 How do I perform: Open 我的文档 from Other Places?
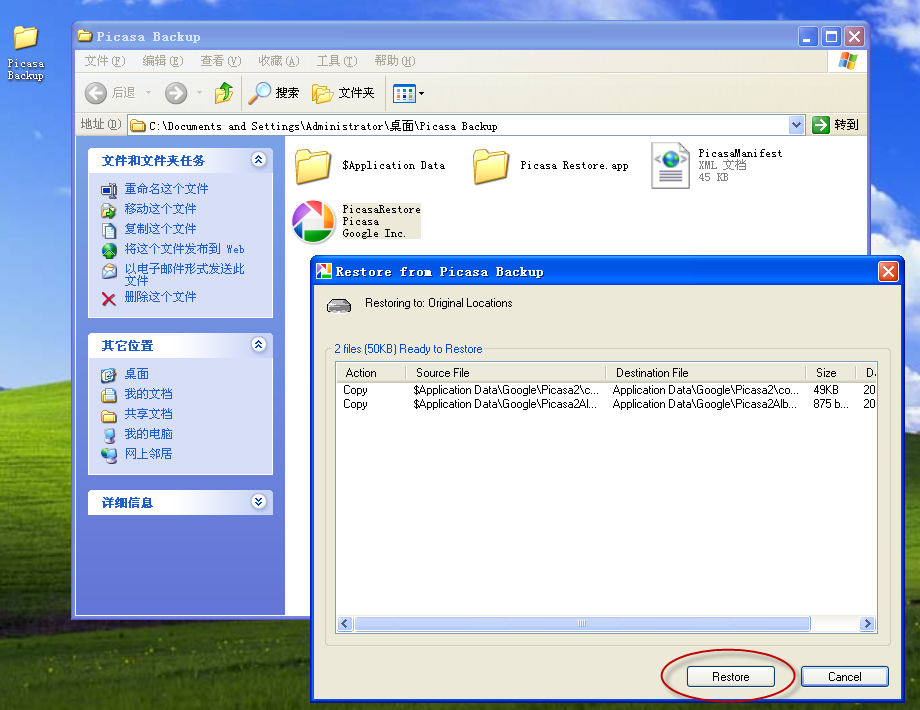[x=148, y=394]
